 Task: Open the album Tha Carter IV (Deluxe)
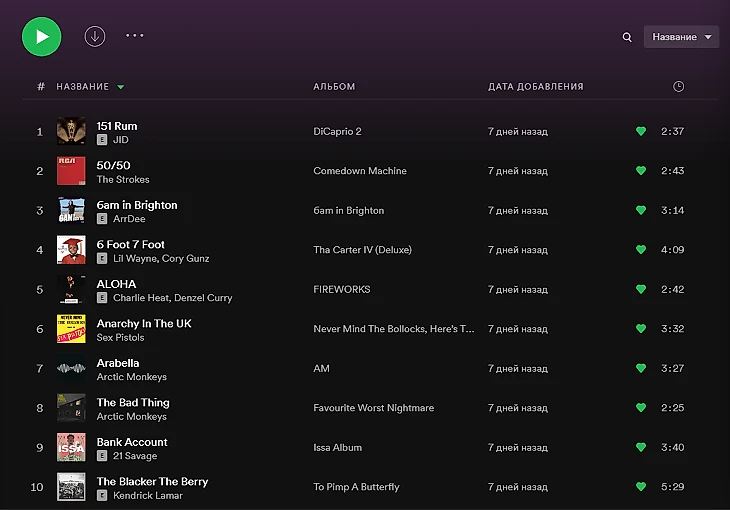coord(362,250)
